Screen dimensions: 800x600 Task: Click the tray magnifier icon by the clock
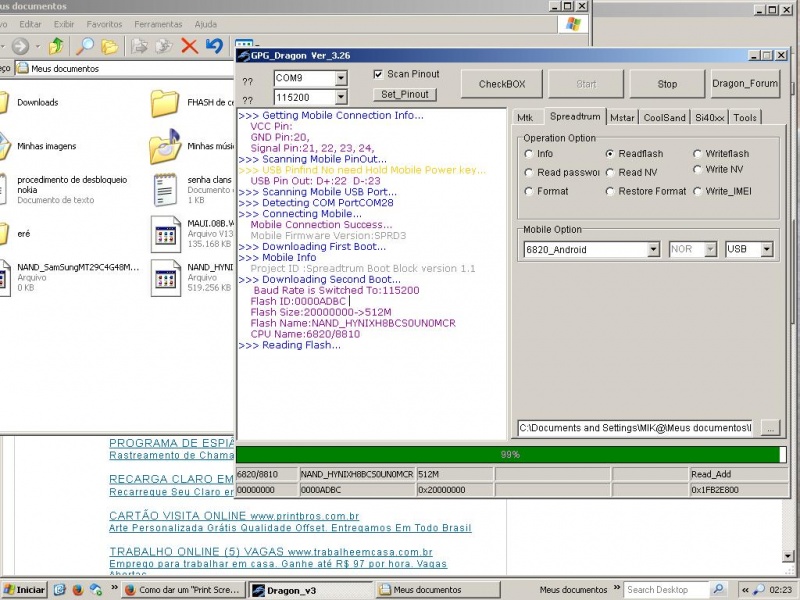coord(759,590)
